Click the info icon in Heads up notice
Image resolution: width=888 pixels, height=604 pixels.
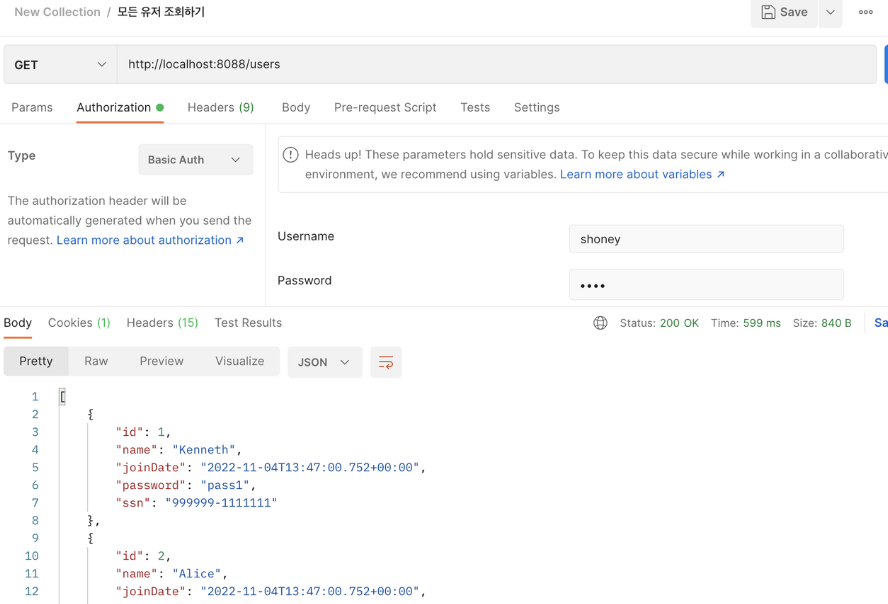(291, 155)
